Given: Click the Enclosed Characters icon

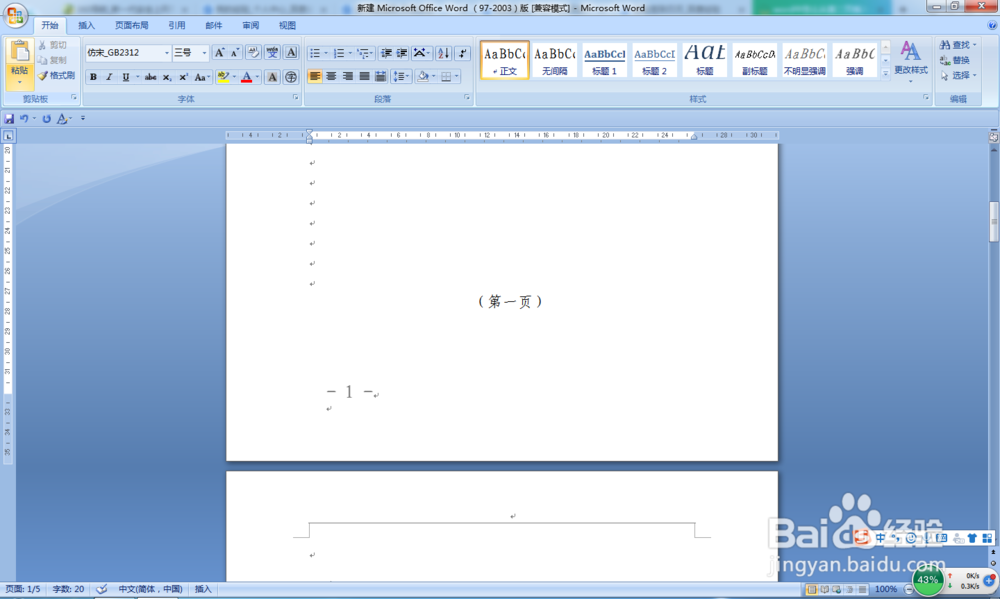Looking at the screenshot, I should point(291,77).
